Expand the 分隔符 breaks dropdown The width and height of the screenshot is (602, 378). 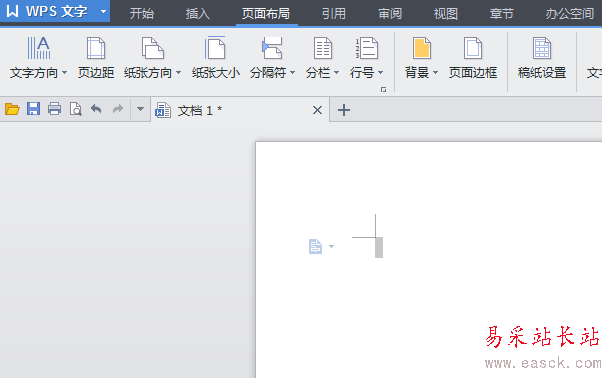(293, 73)
